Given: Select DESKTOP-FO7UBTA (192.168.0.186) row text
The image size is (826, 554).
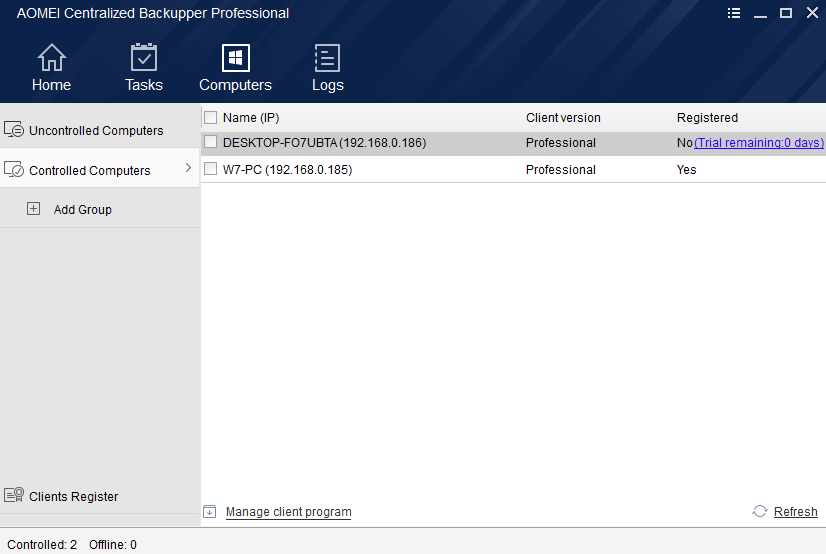Looking at the screenshot, I should 324,143.
